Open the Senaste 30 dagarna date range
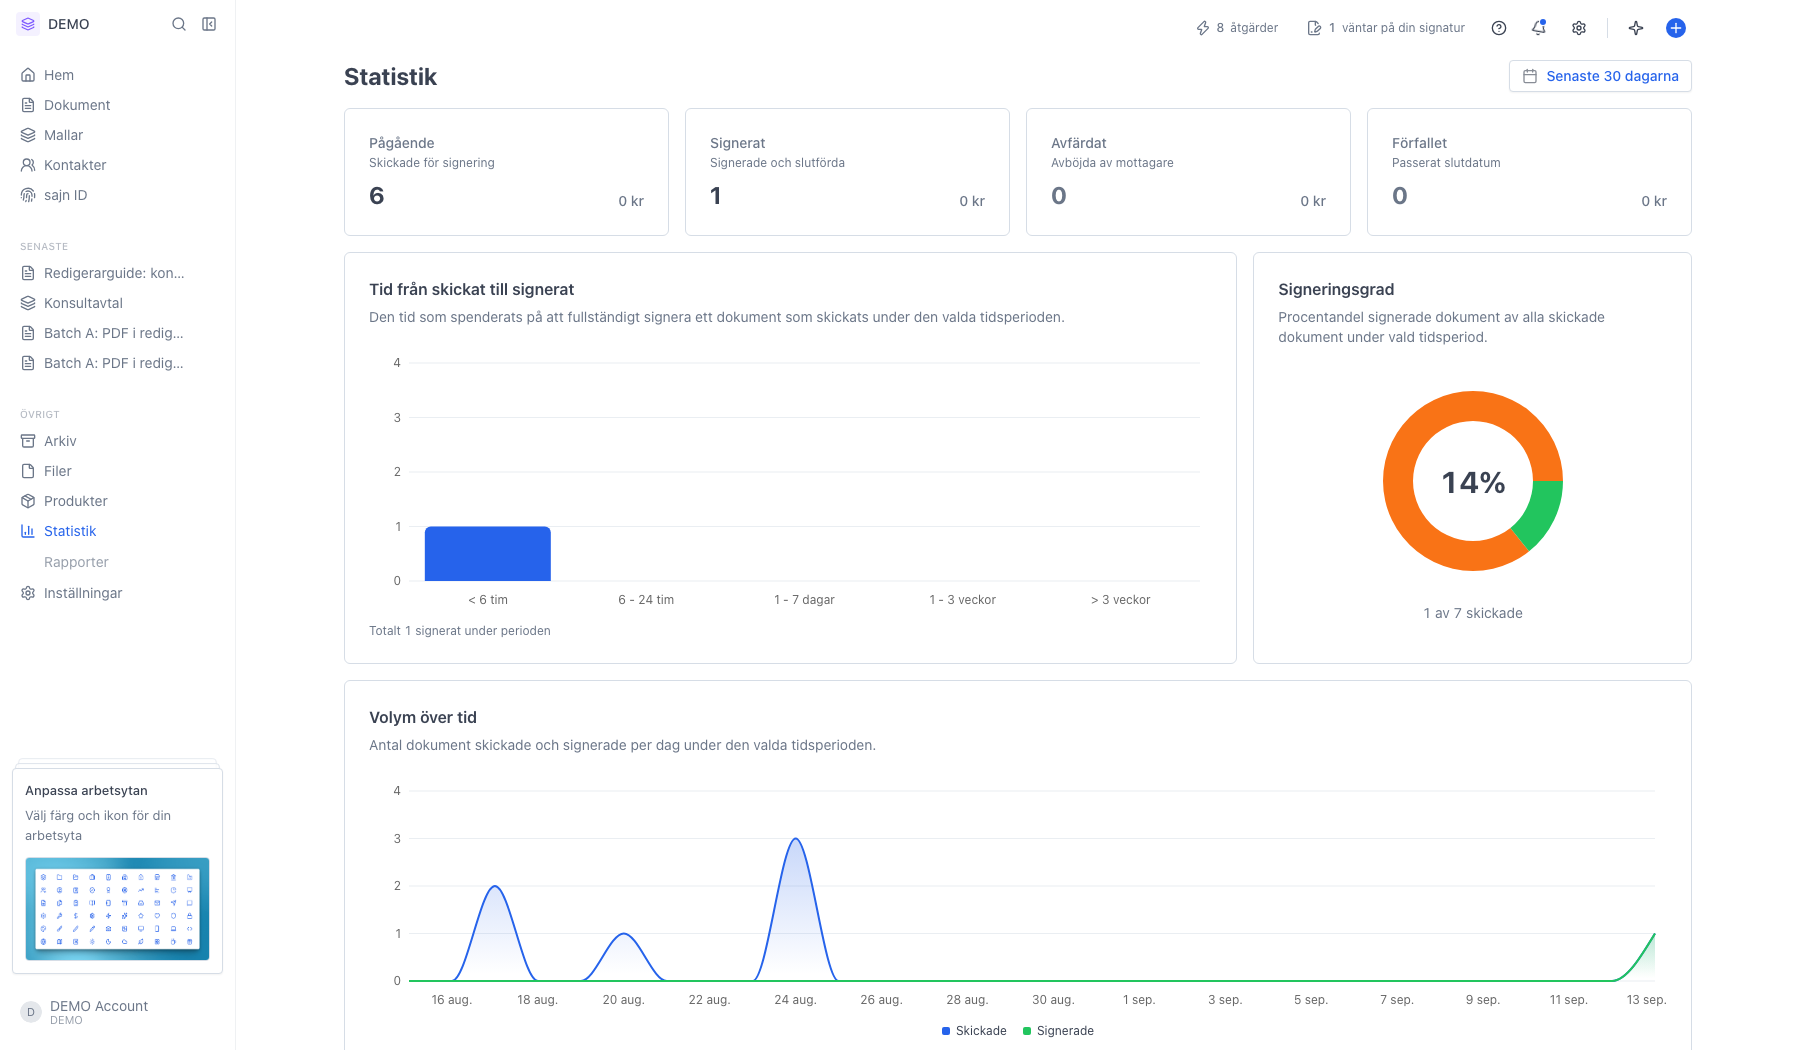The image size is (1800, 1050). [x=1600, y=76]
